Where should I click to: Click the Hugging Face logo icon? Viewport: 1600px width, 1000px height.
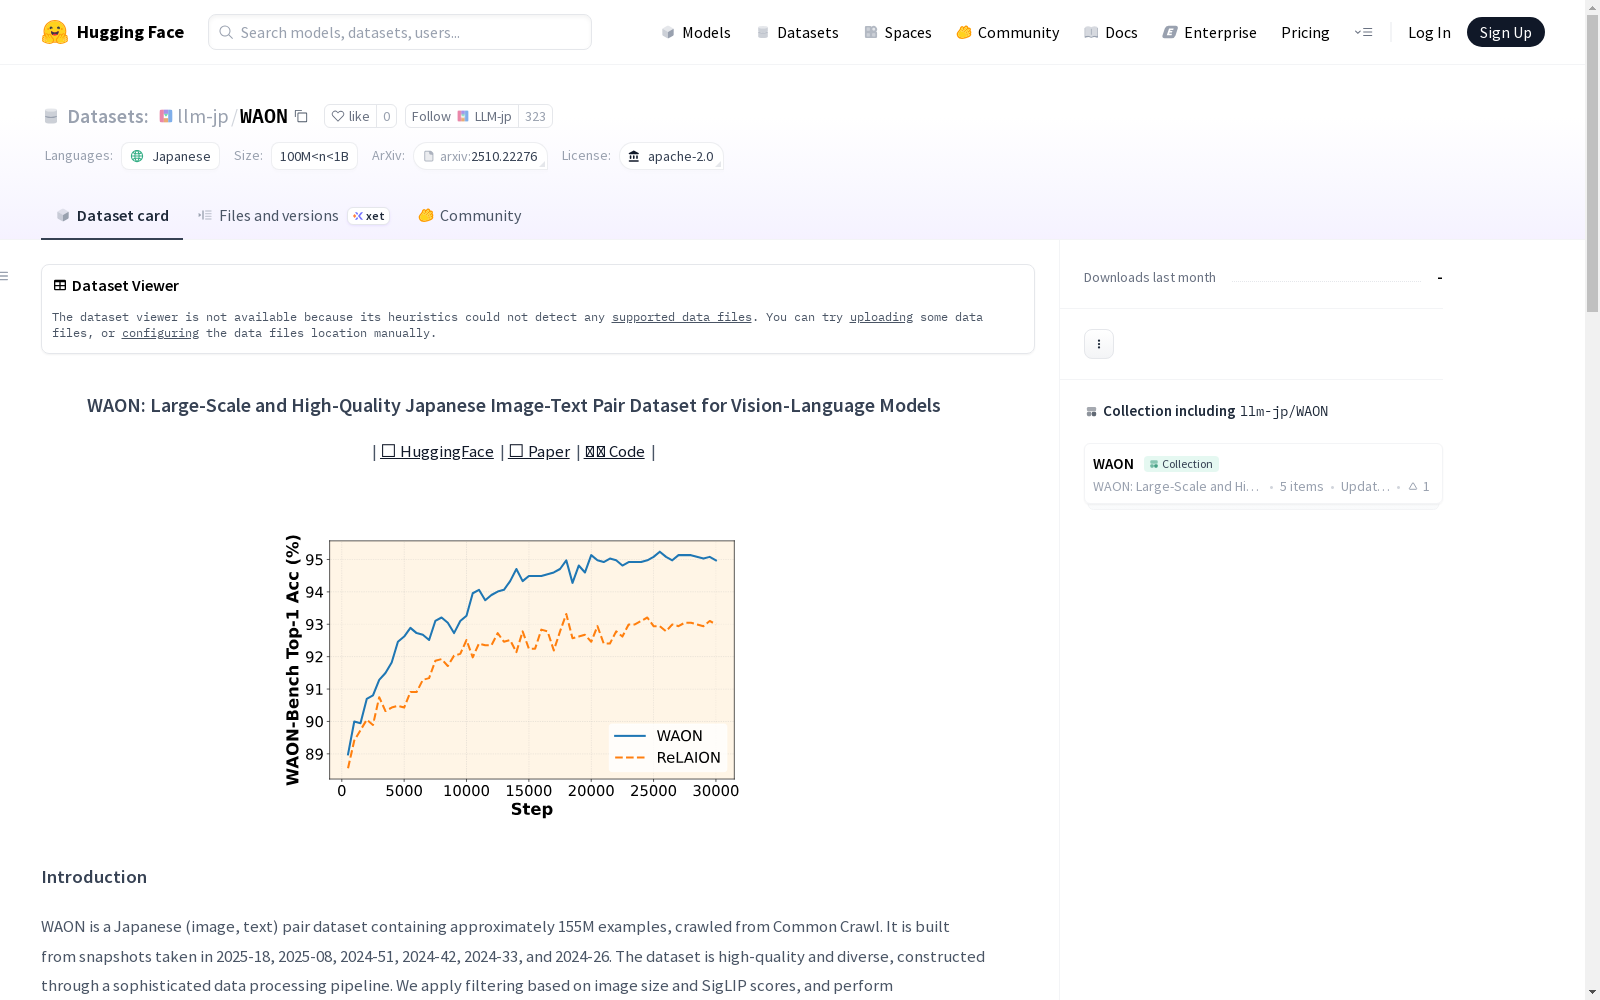55,32
